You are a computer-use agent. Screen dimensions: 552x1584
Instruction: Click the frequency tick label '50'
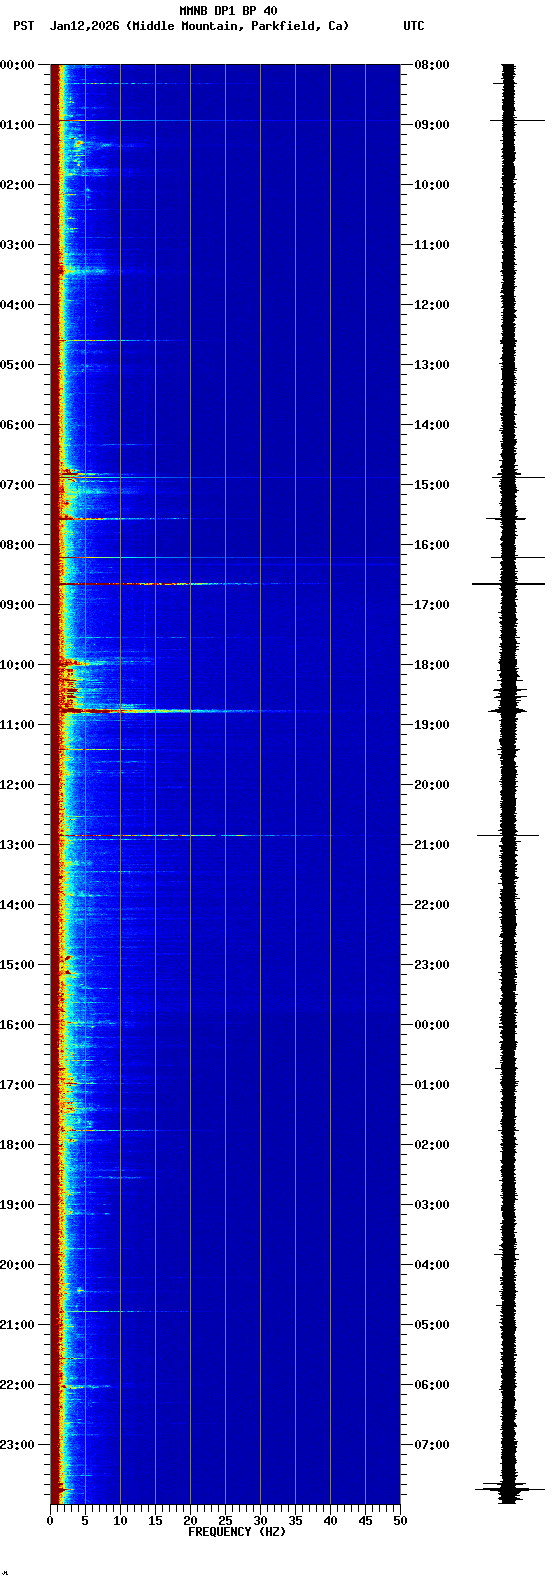coord(400,1521)
